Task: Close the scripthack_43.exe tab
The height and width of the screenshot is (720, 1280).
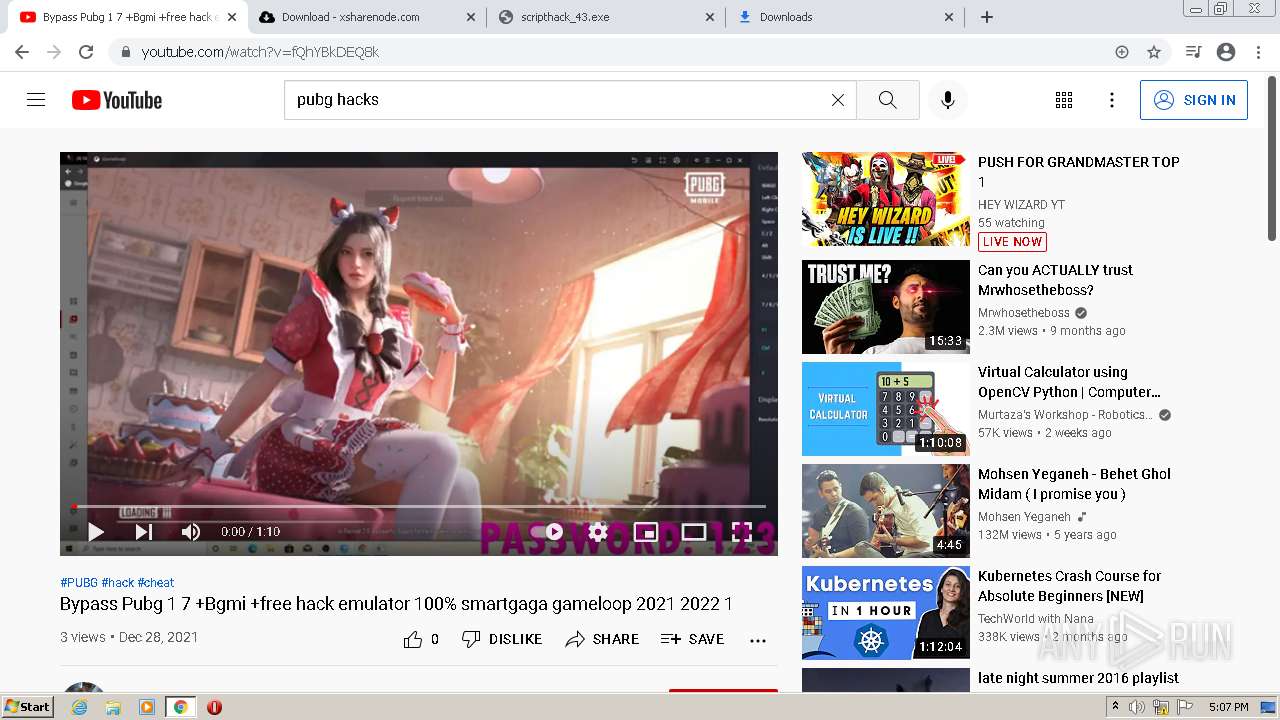Action: pyautogui.click(x=710, y=17)
